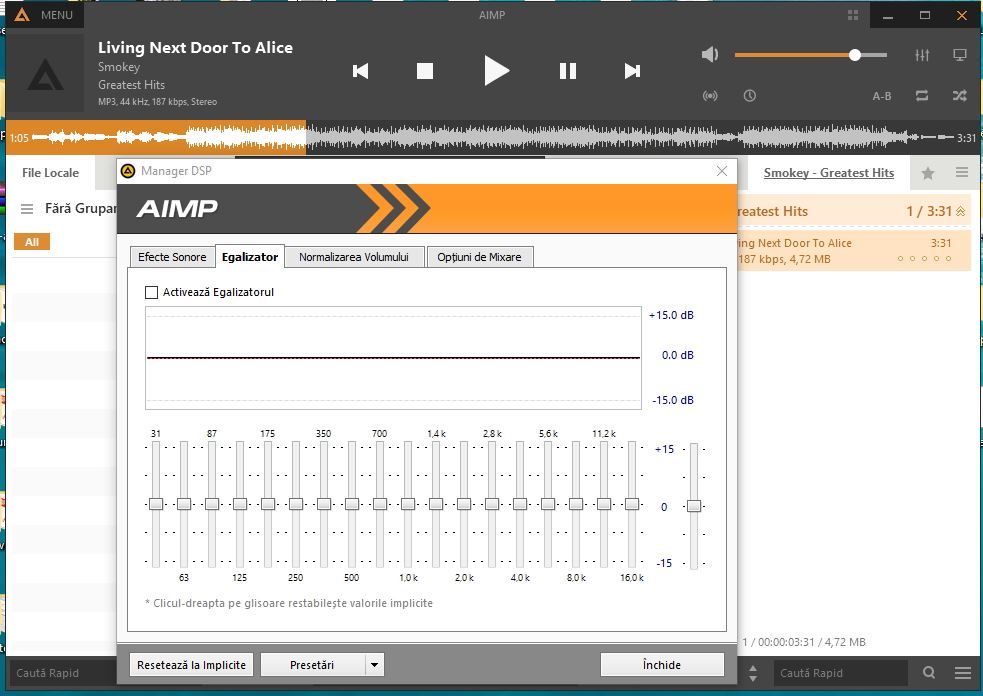Toggle the A-B repeat section
This screenshot has width=983, height=696.
(x=882, y=96)
